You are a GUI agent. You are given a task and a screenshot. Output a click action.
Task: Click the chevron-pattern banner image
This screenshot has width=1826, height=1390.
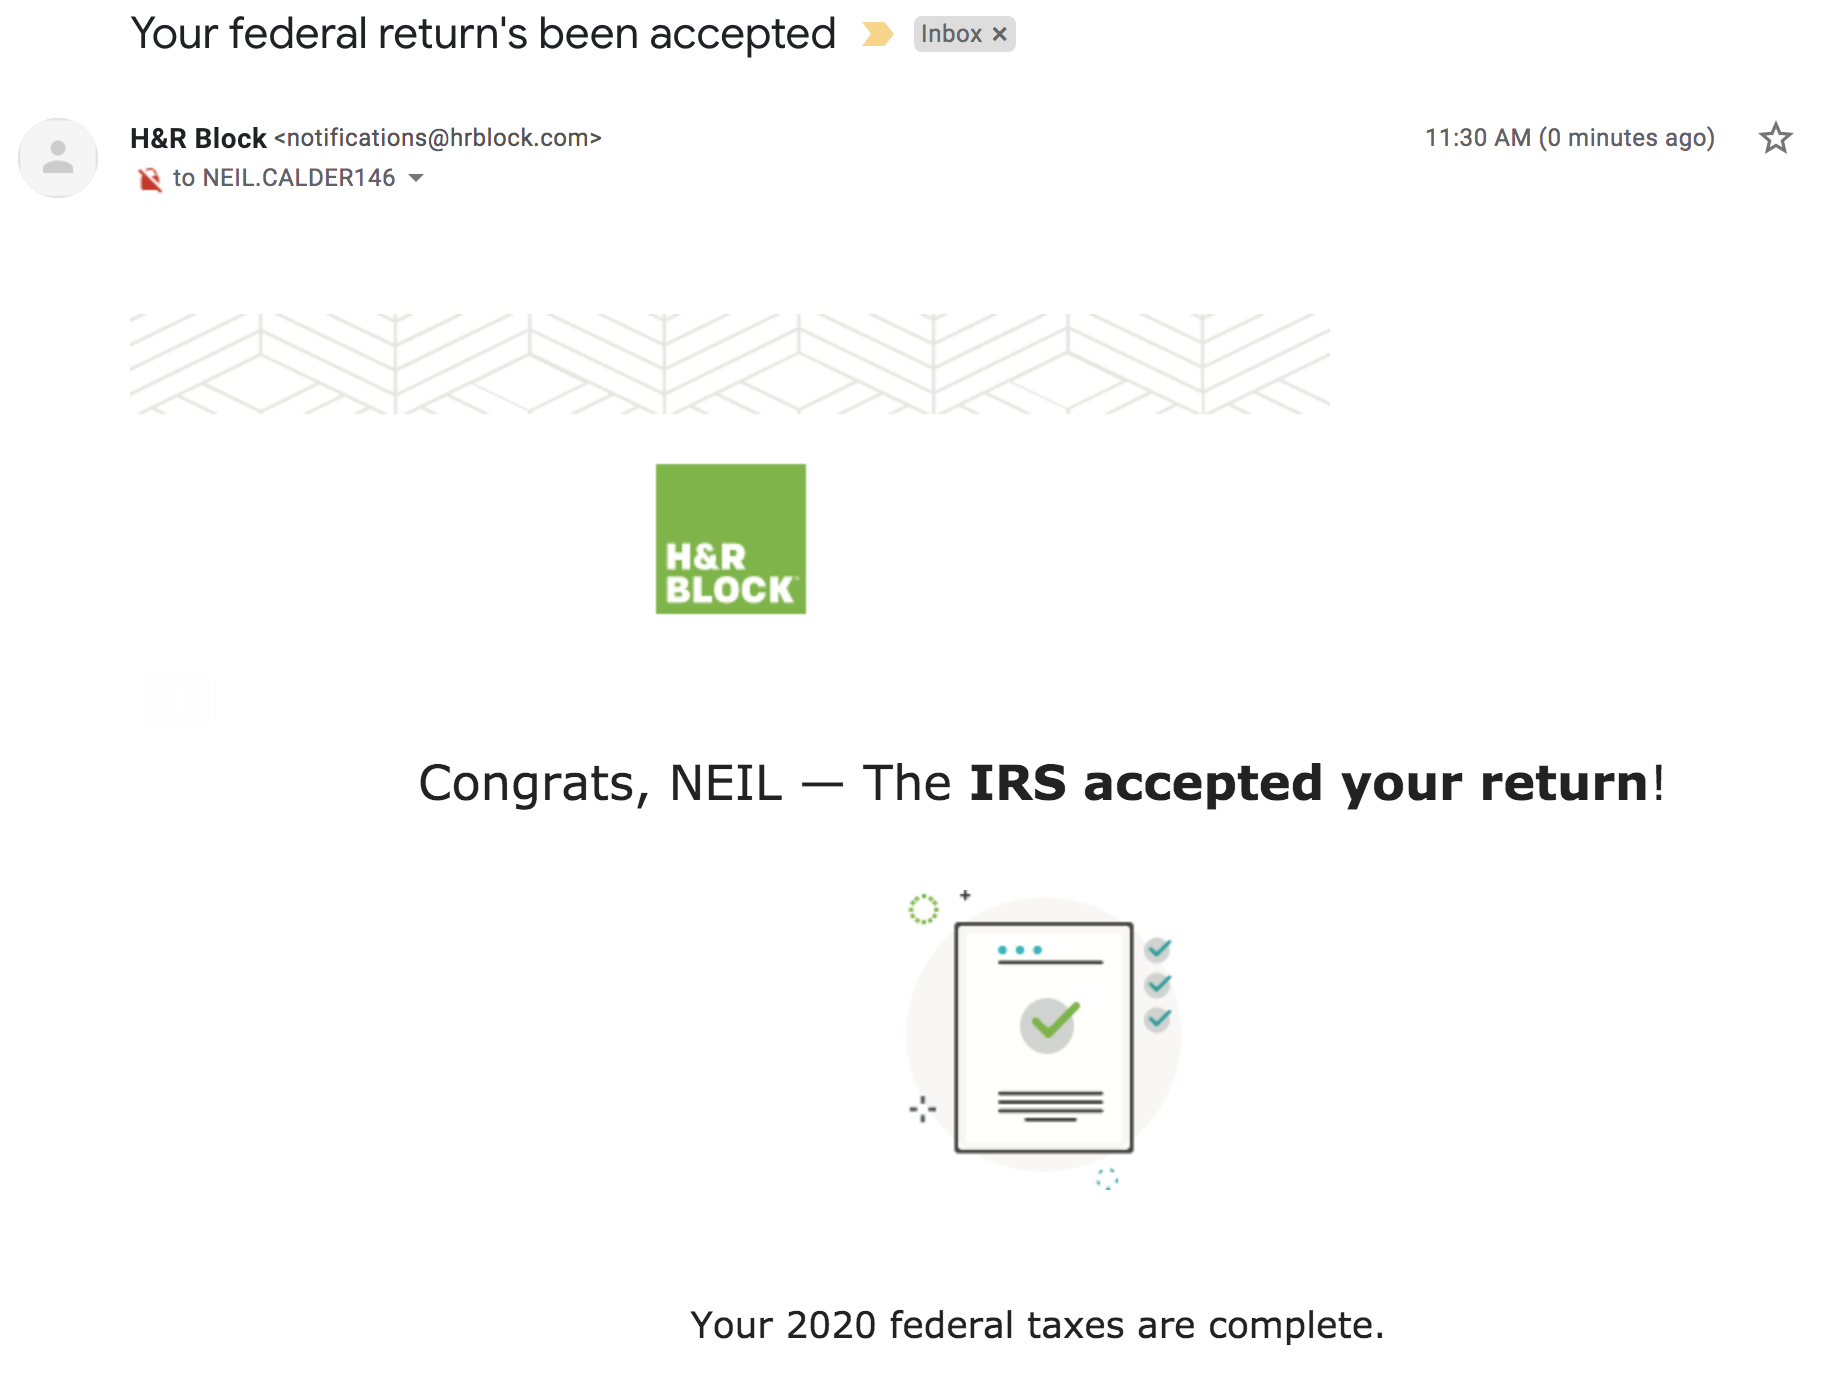pos(730,364)
